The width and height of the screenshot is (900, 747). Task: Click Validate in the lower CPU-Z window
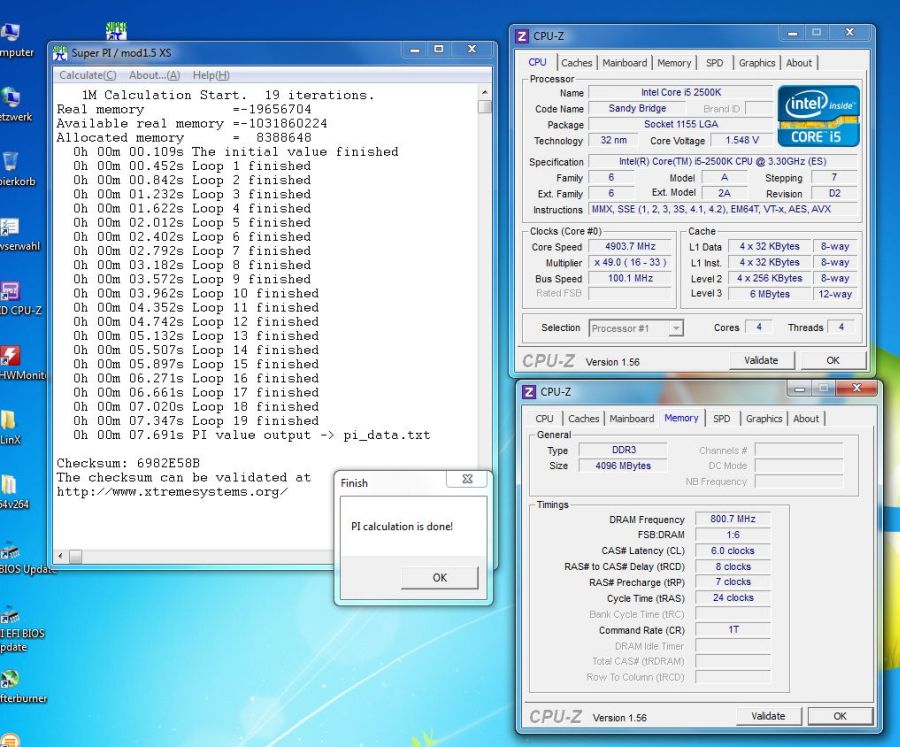click(768, 716)
